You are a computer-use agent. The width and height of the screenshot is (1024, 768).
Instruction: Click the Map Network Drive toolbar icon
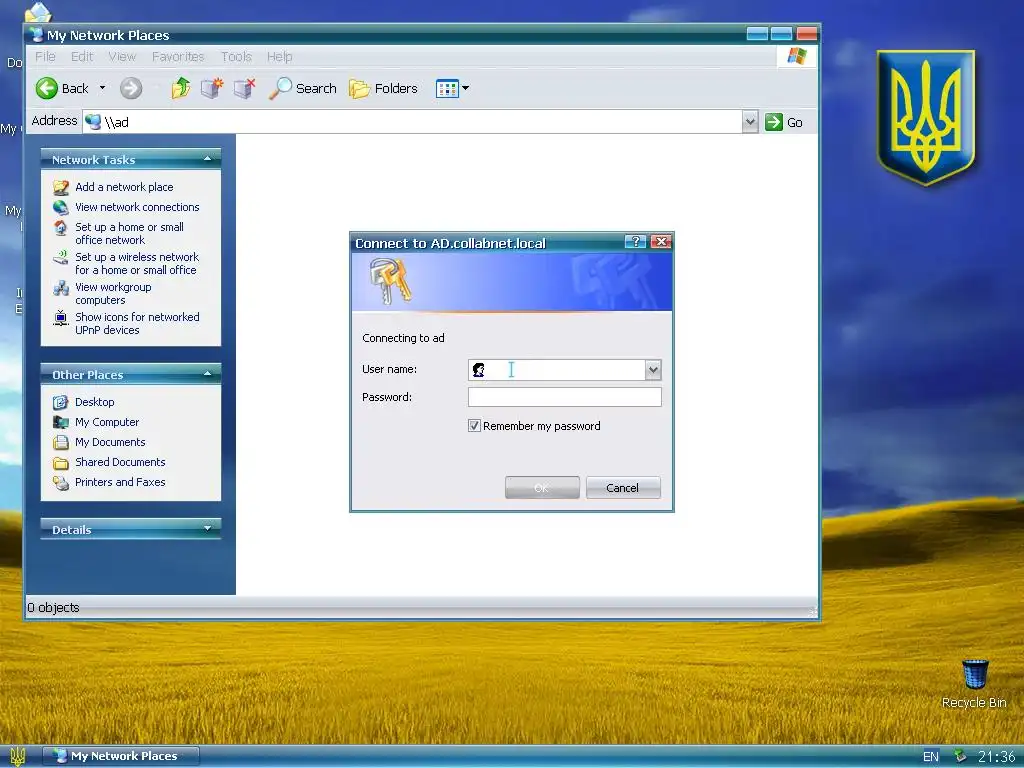212,88
